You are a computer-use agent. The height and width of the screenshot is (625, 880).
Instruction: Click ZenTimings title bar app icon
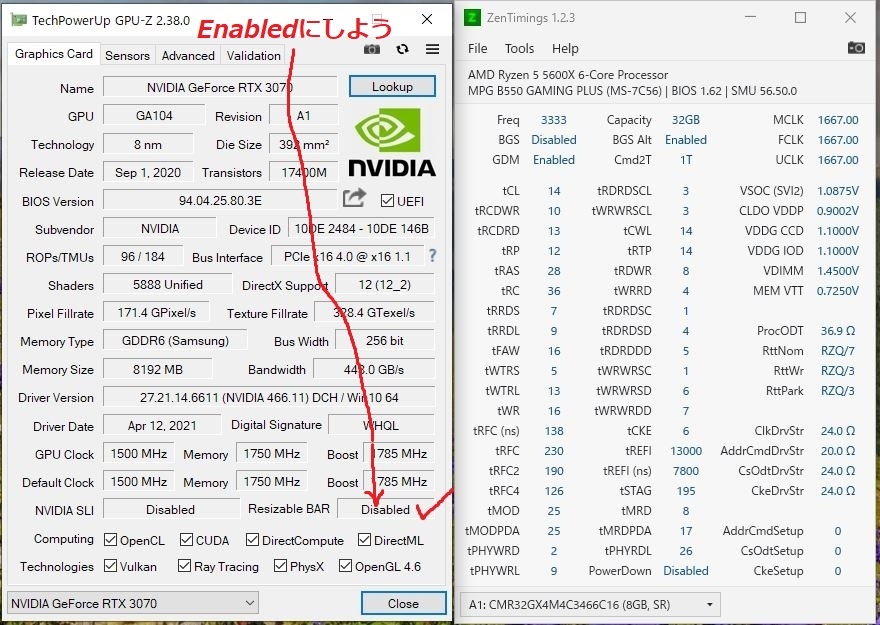473,18
